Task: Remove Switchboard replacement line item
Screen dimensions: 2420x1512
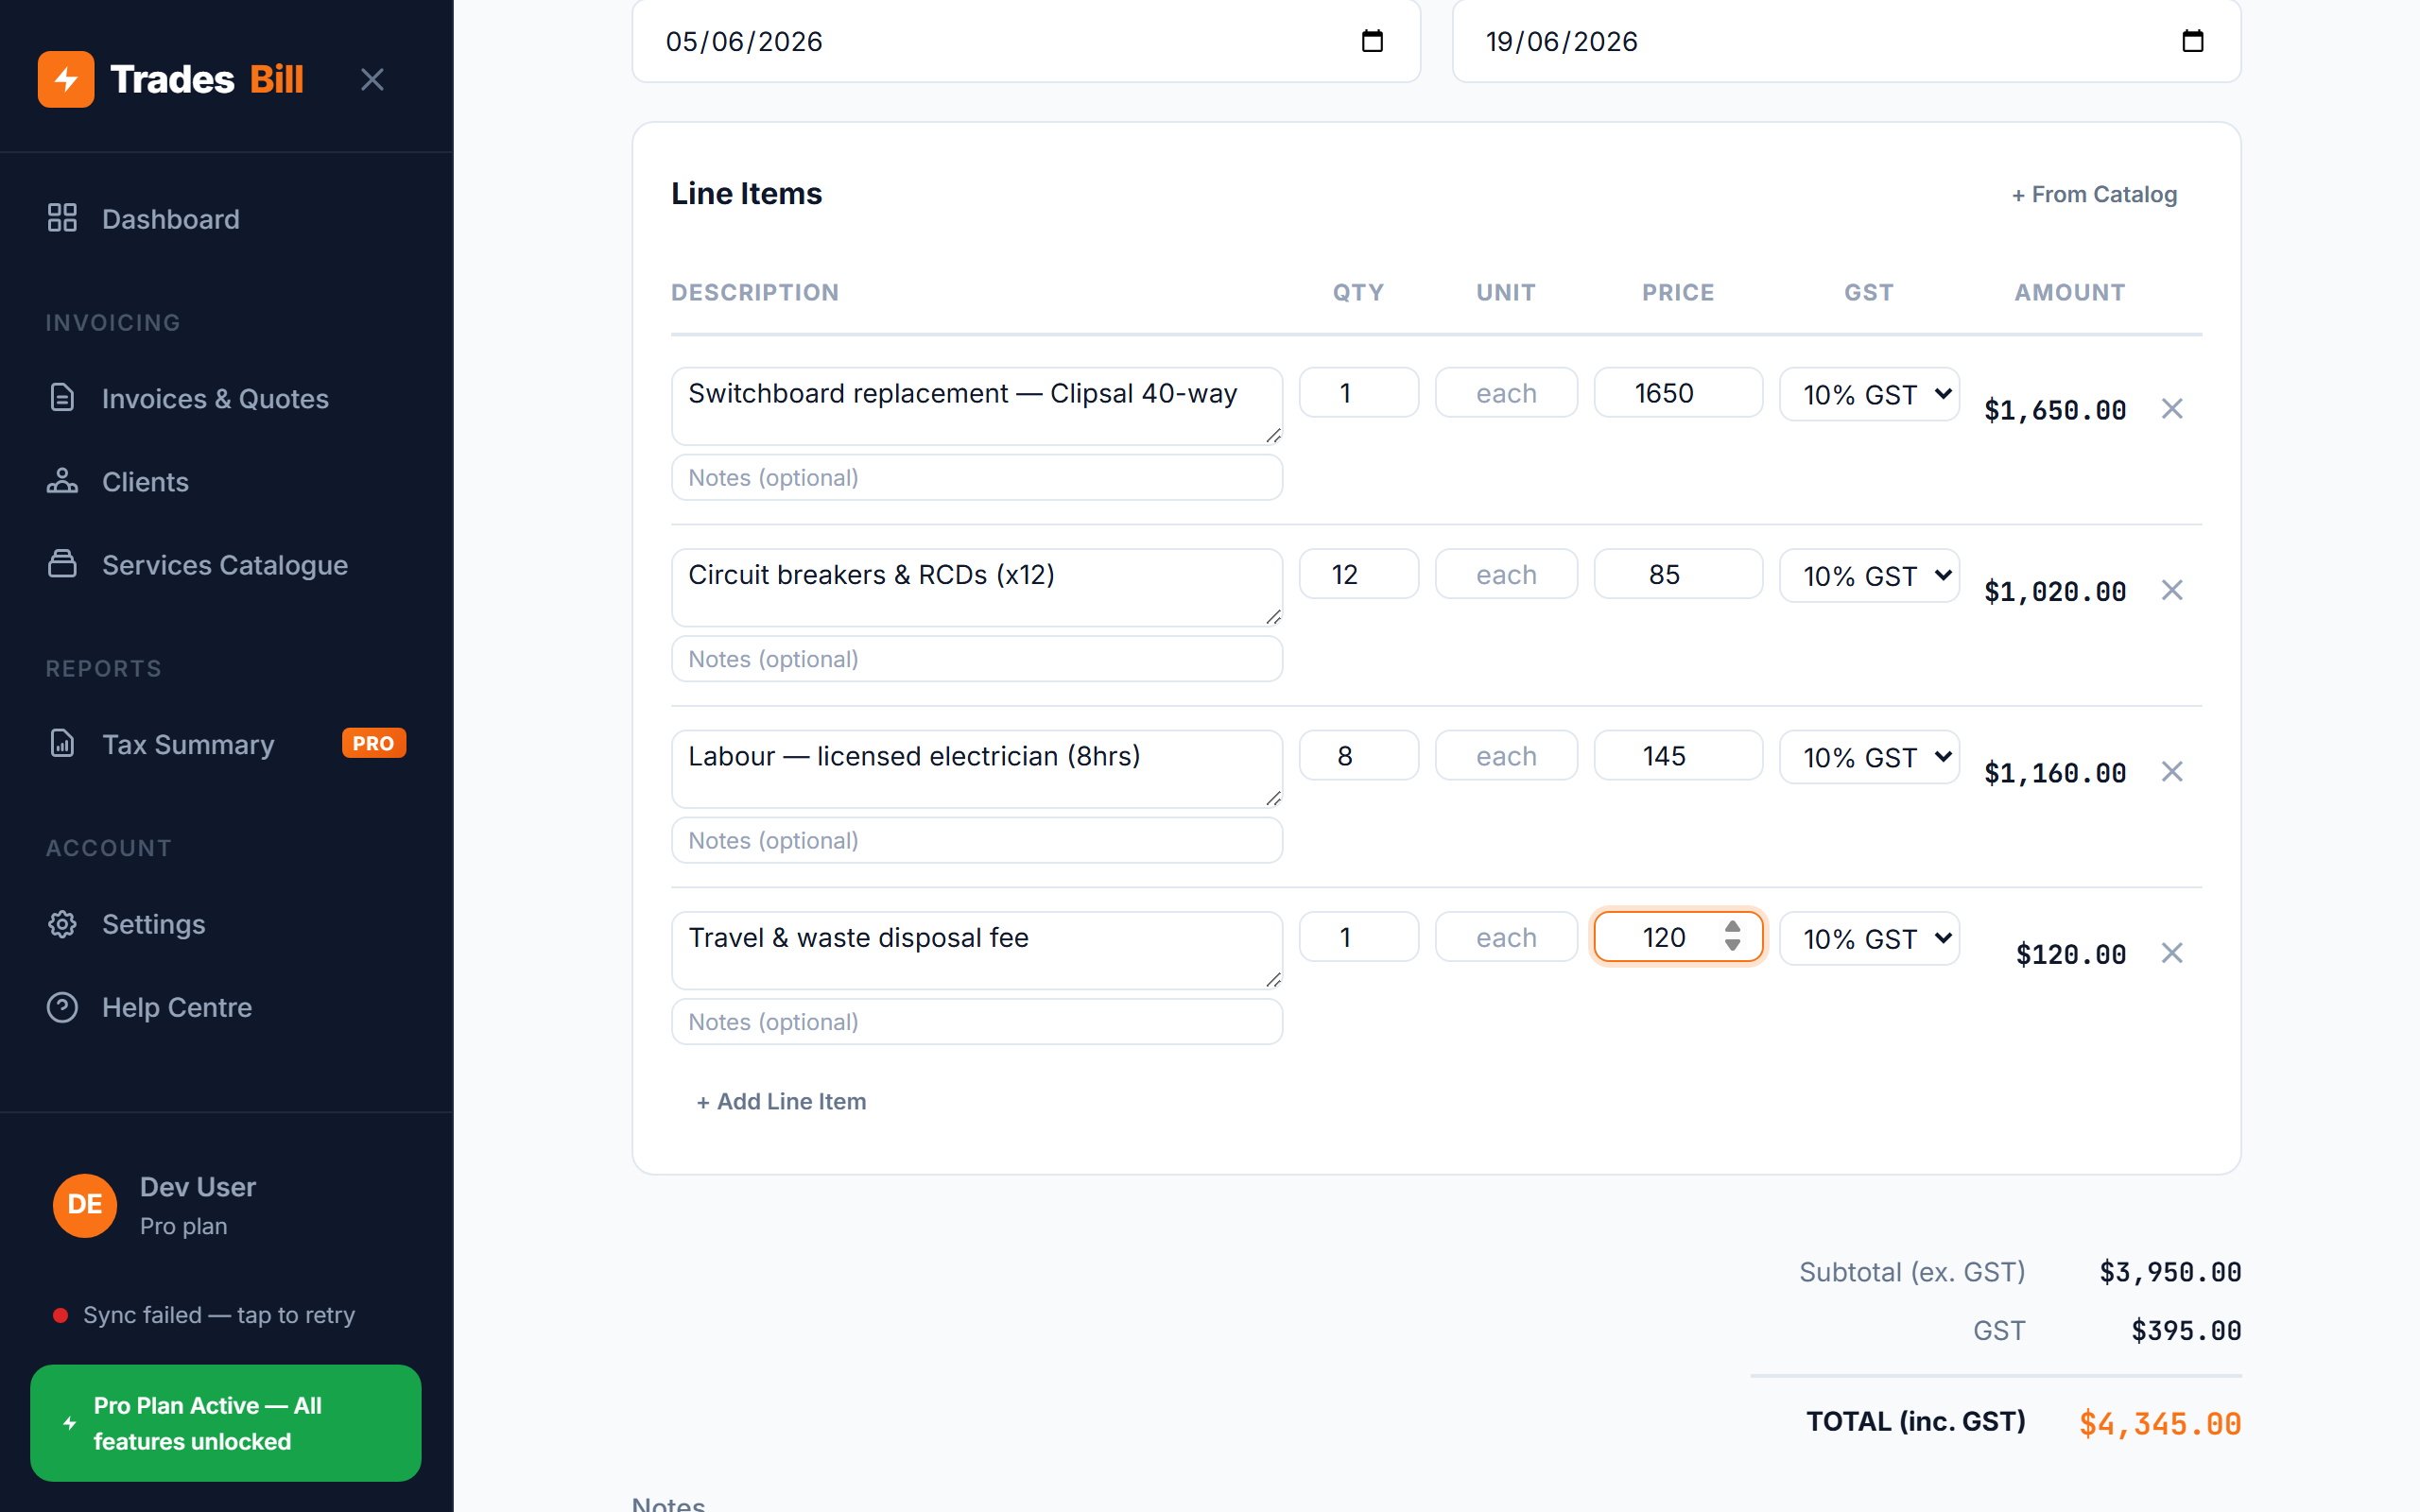Action: [x=2172, y=409]
